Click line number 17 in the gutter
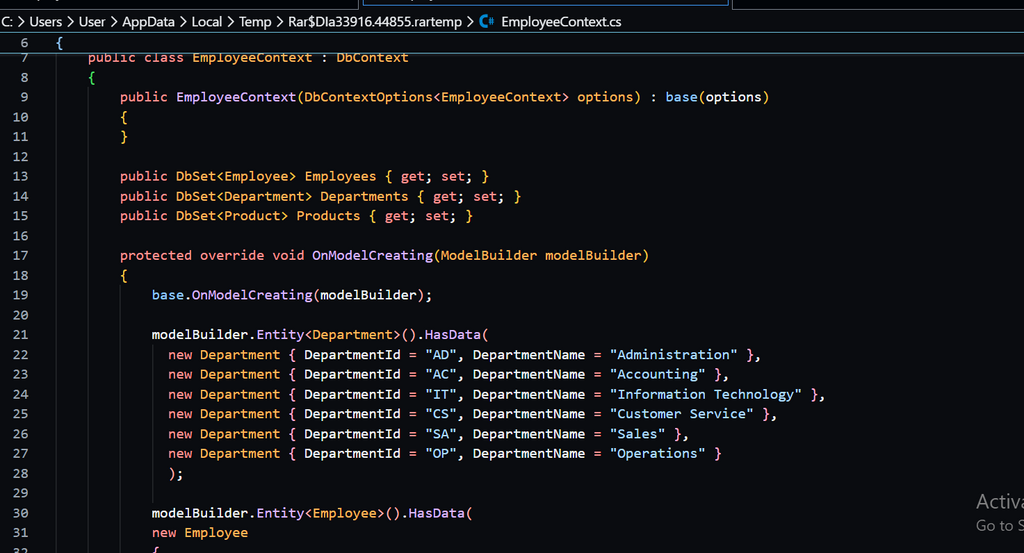The width and height of the screenshot is (1024, 553). pyautogui.click(x=23, y=255)
